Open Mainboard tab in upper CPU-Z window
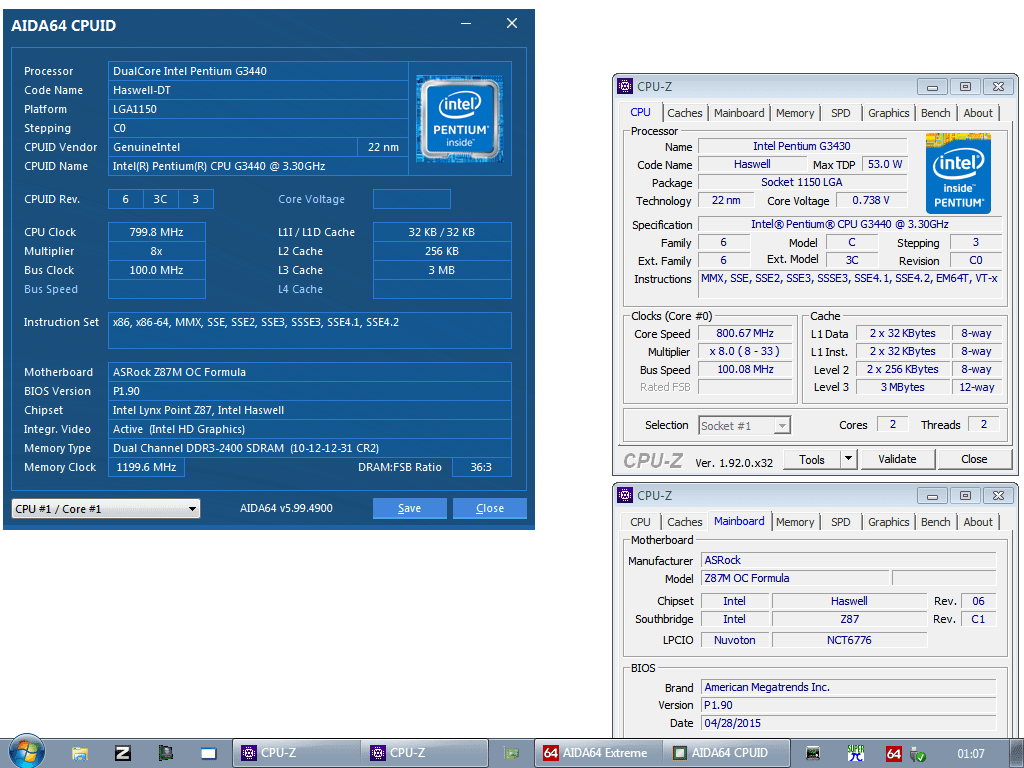This screenshot has height=768, width=1024. tap(739, 113)
